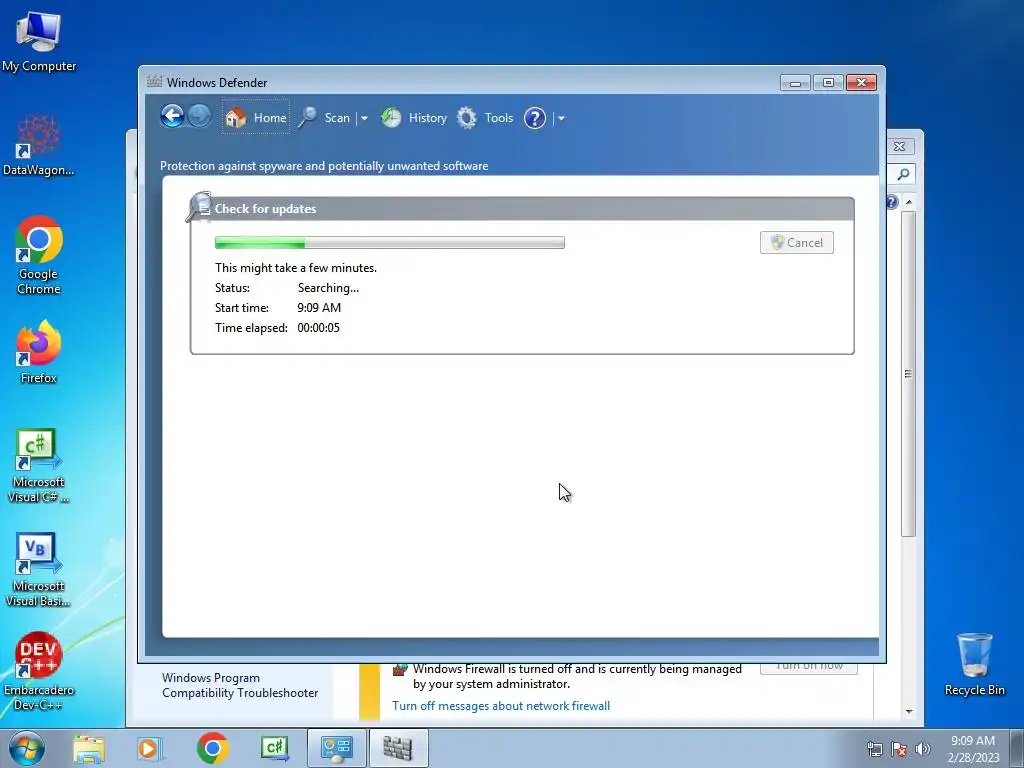This screenshot has height=768, width=1024.
Task: Click the help icon in the background window
Action: (892, 202)
